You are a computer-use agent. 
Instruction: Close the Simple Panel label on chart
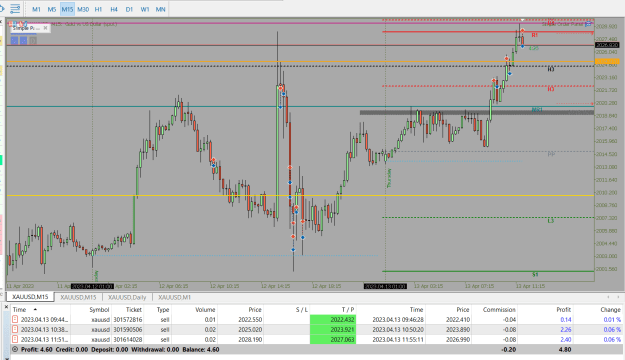click(45, 28)
